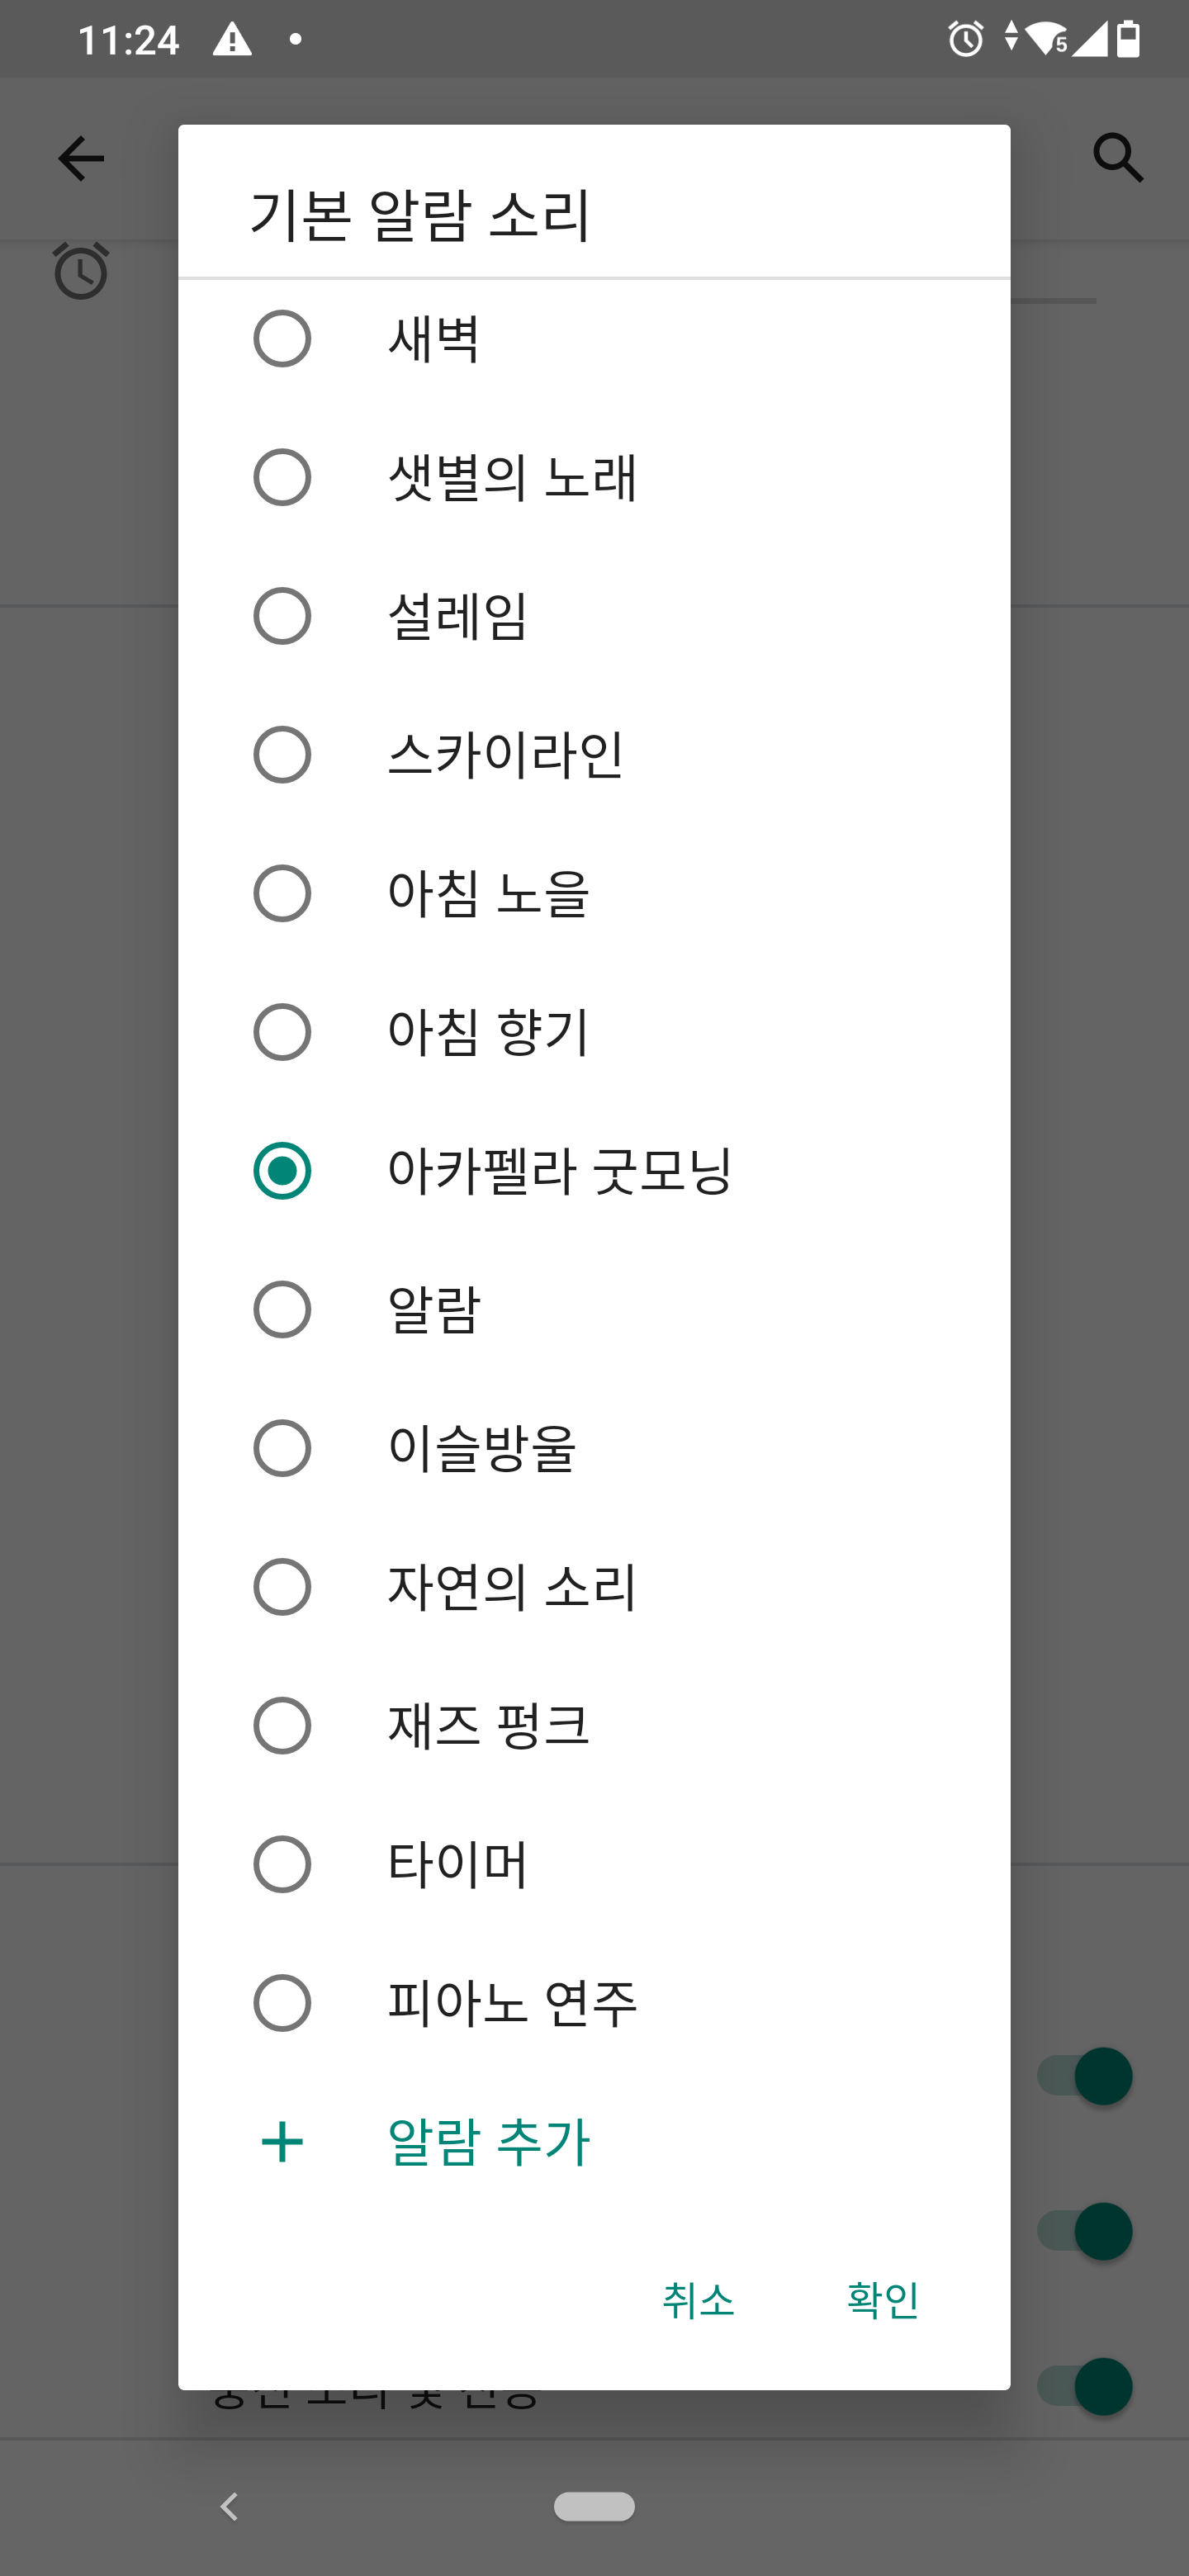The image size is (1189, 2576).
Task: Tap the home pill navigation button
Action: click(x=594, y=2506)
